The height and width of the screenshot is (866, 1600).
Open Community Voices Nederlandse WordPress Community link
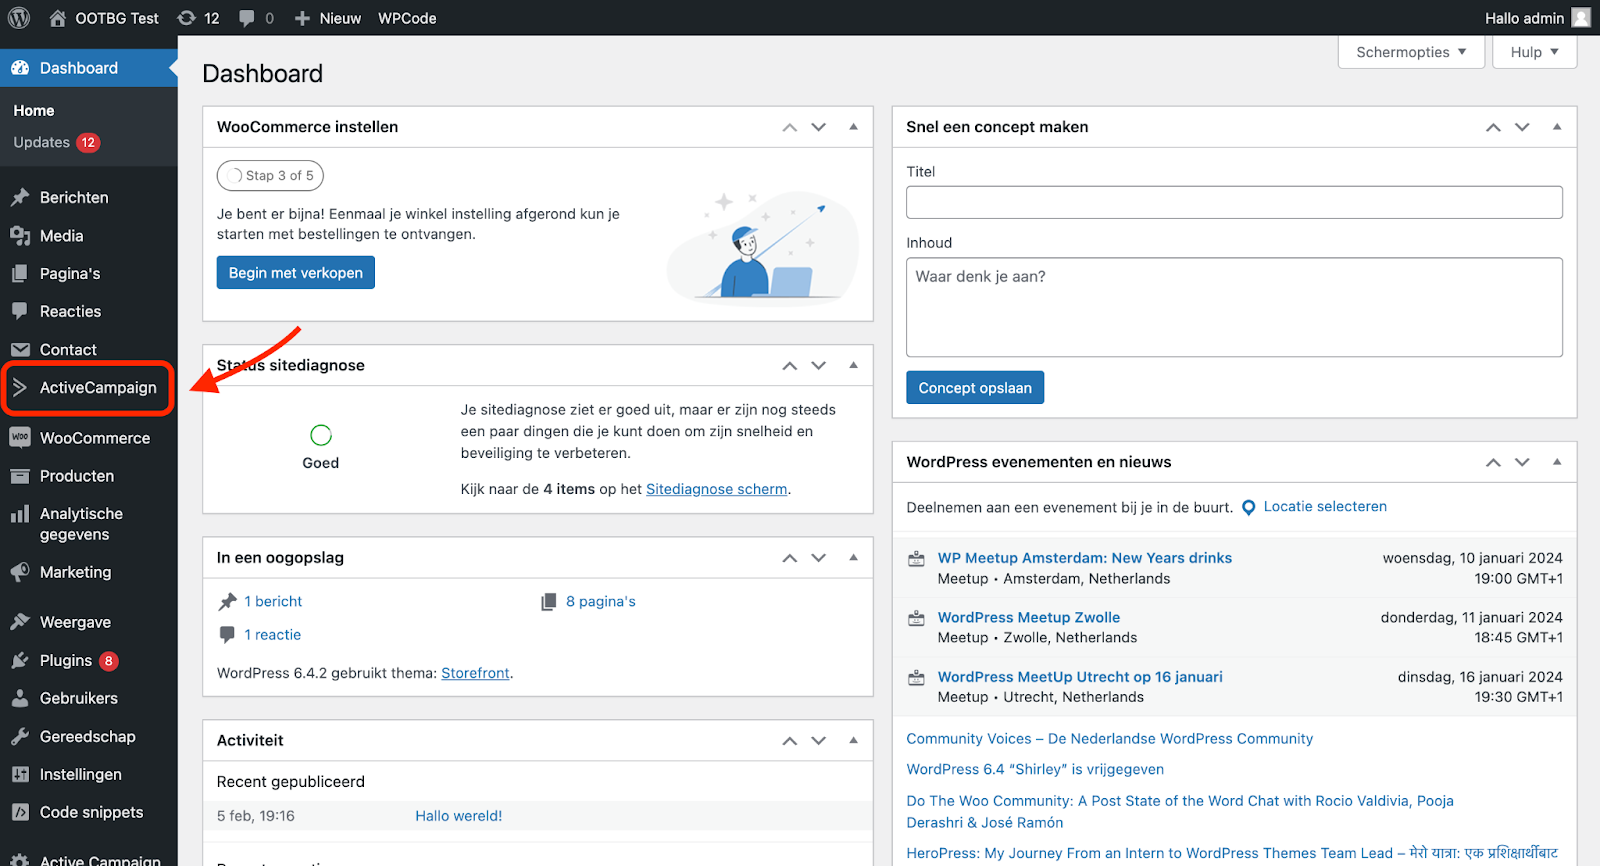click(1110, 738)
